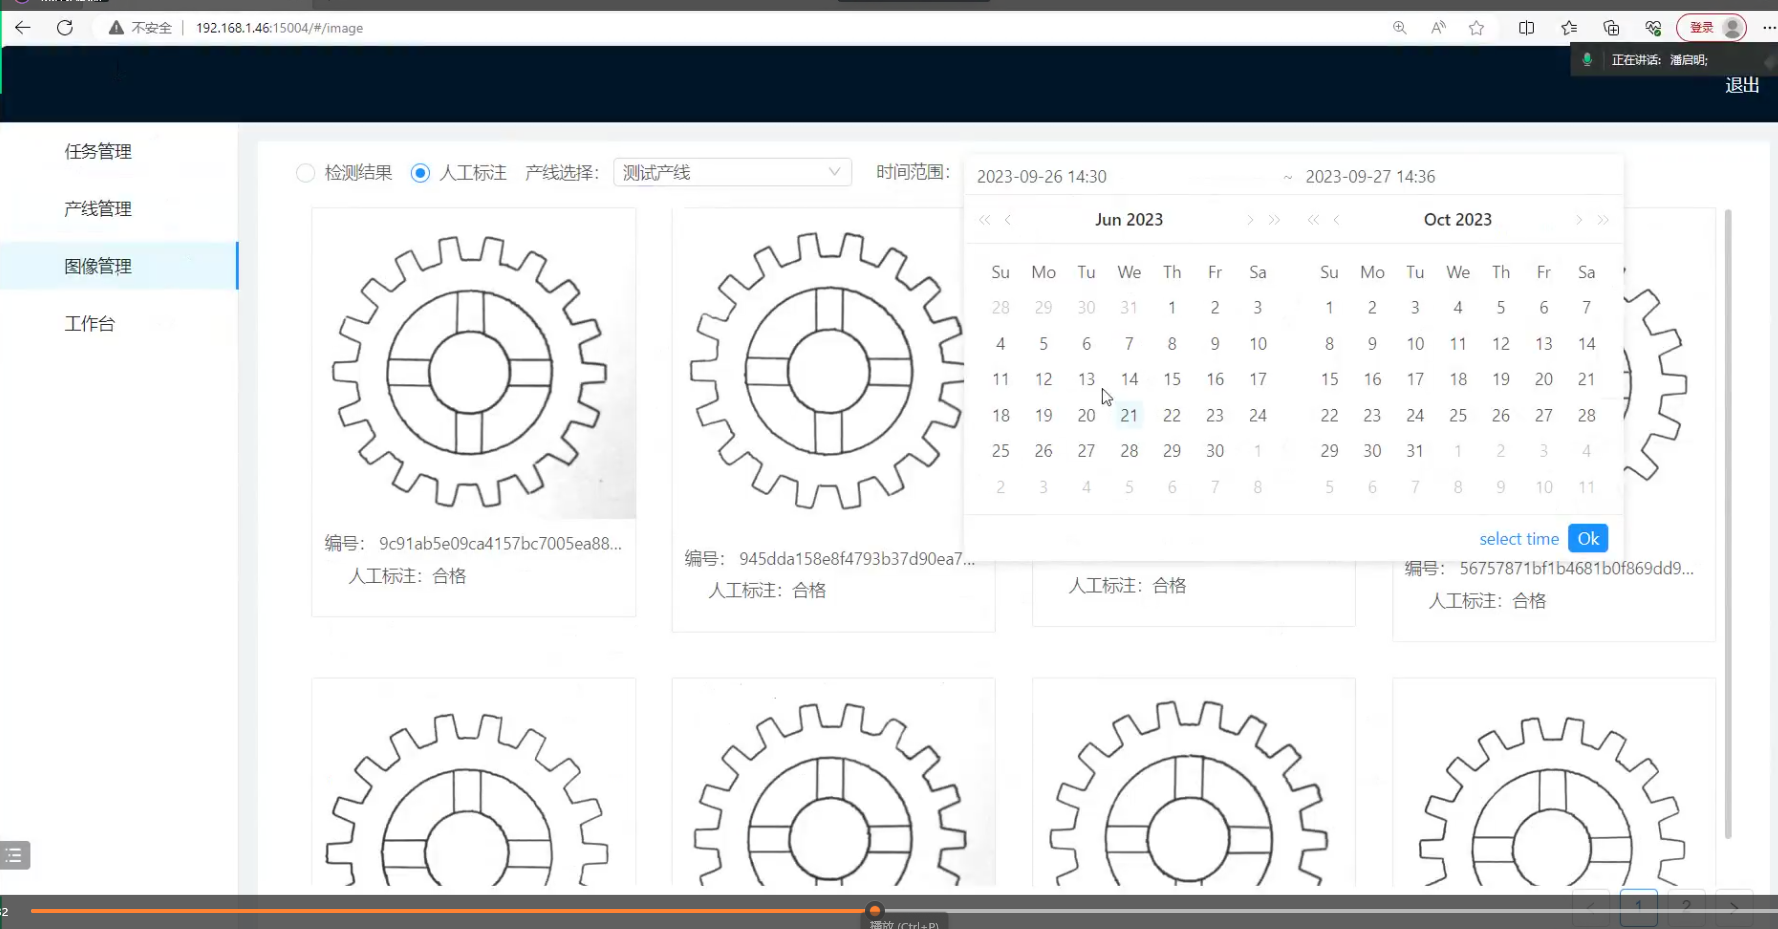This screenshot has height=929, width=1778.
Task: Open the list icon at bottom left
Action: point(14,855)
